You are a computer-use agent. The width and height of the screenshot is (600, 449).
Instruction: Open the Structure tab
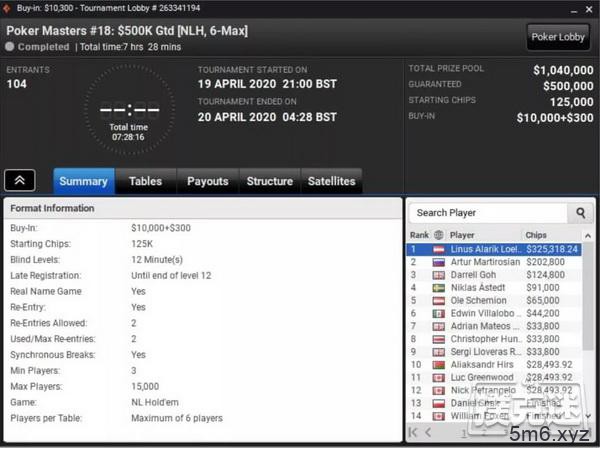[x=270, y=181]
